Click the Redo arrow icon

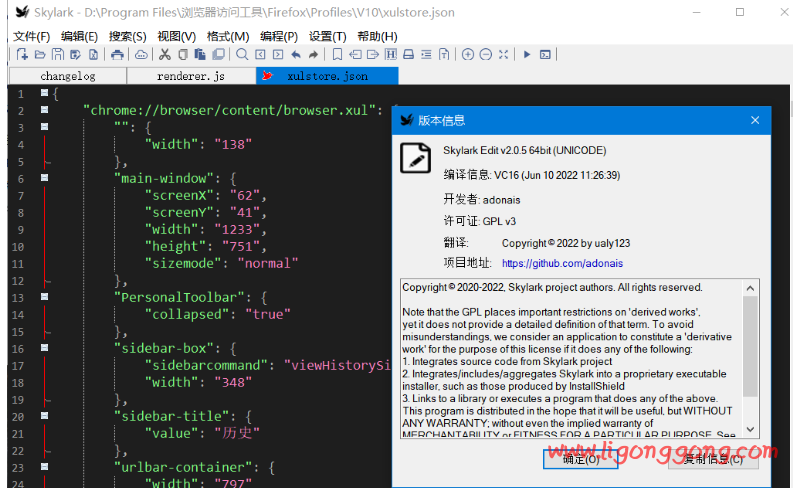click(x=314, y=55)
